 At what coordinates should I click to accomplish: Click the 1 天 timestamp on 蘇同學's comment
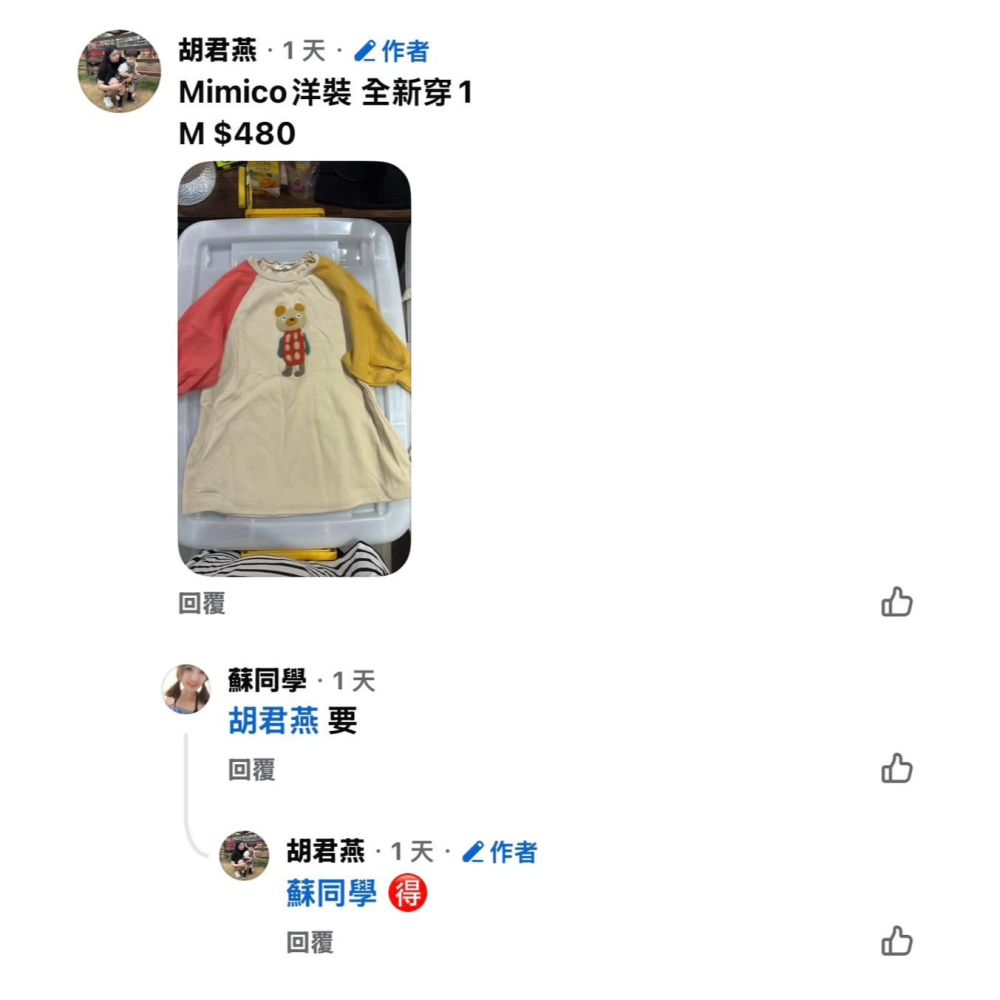coord(354,681)
